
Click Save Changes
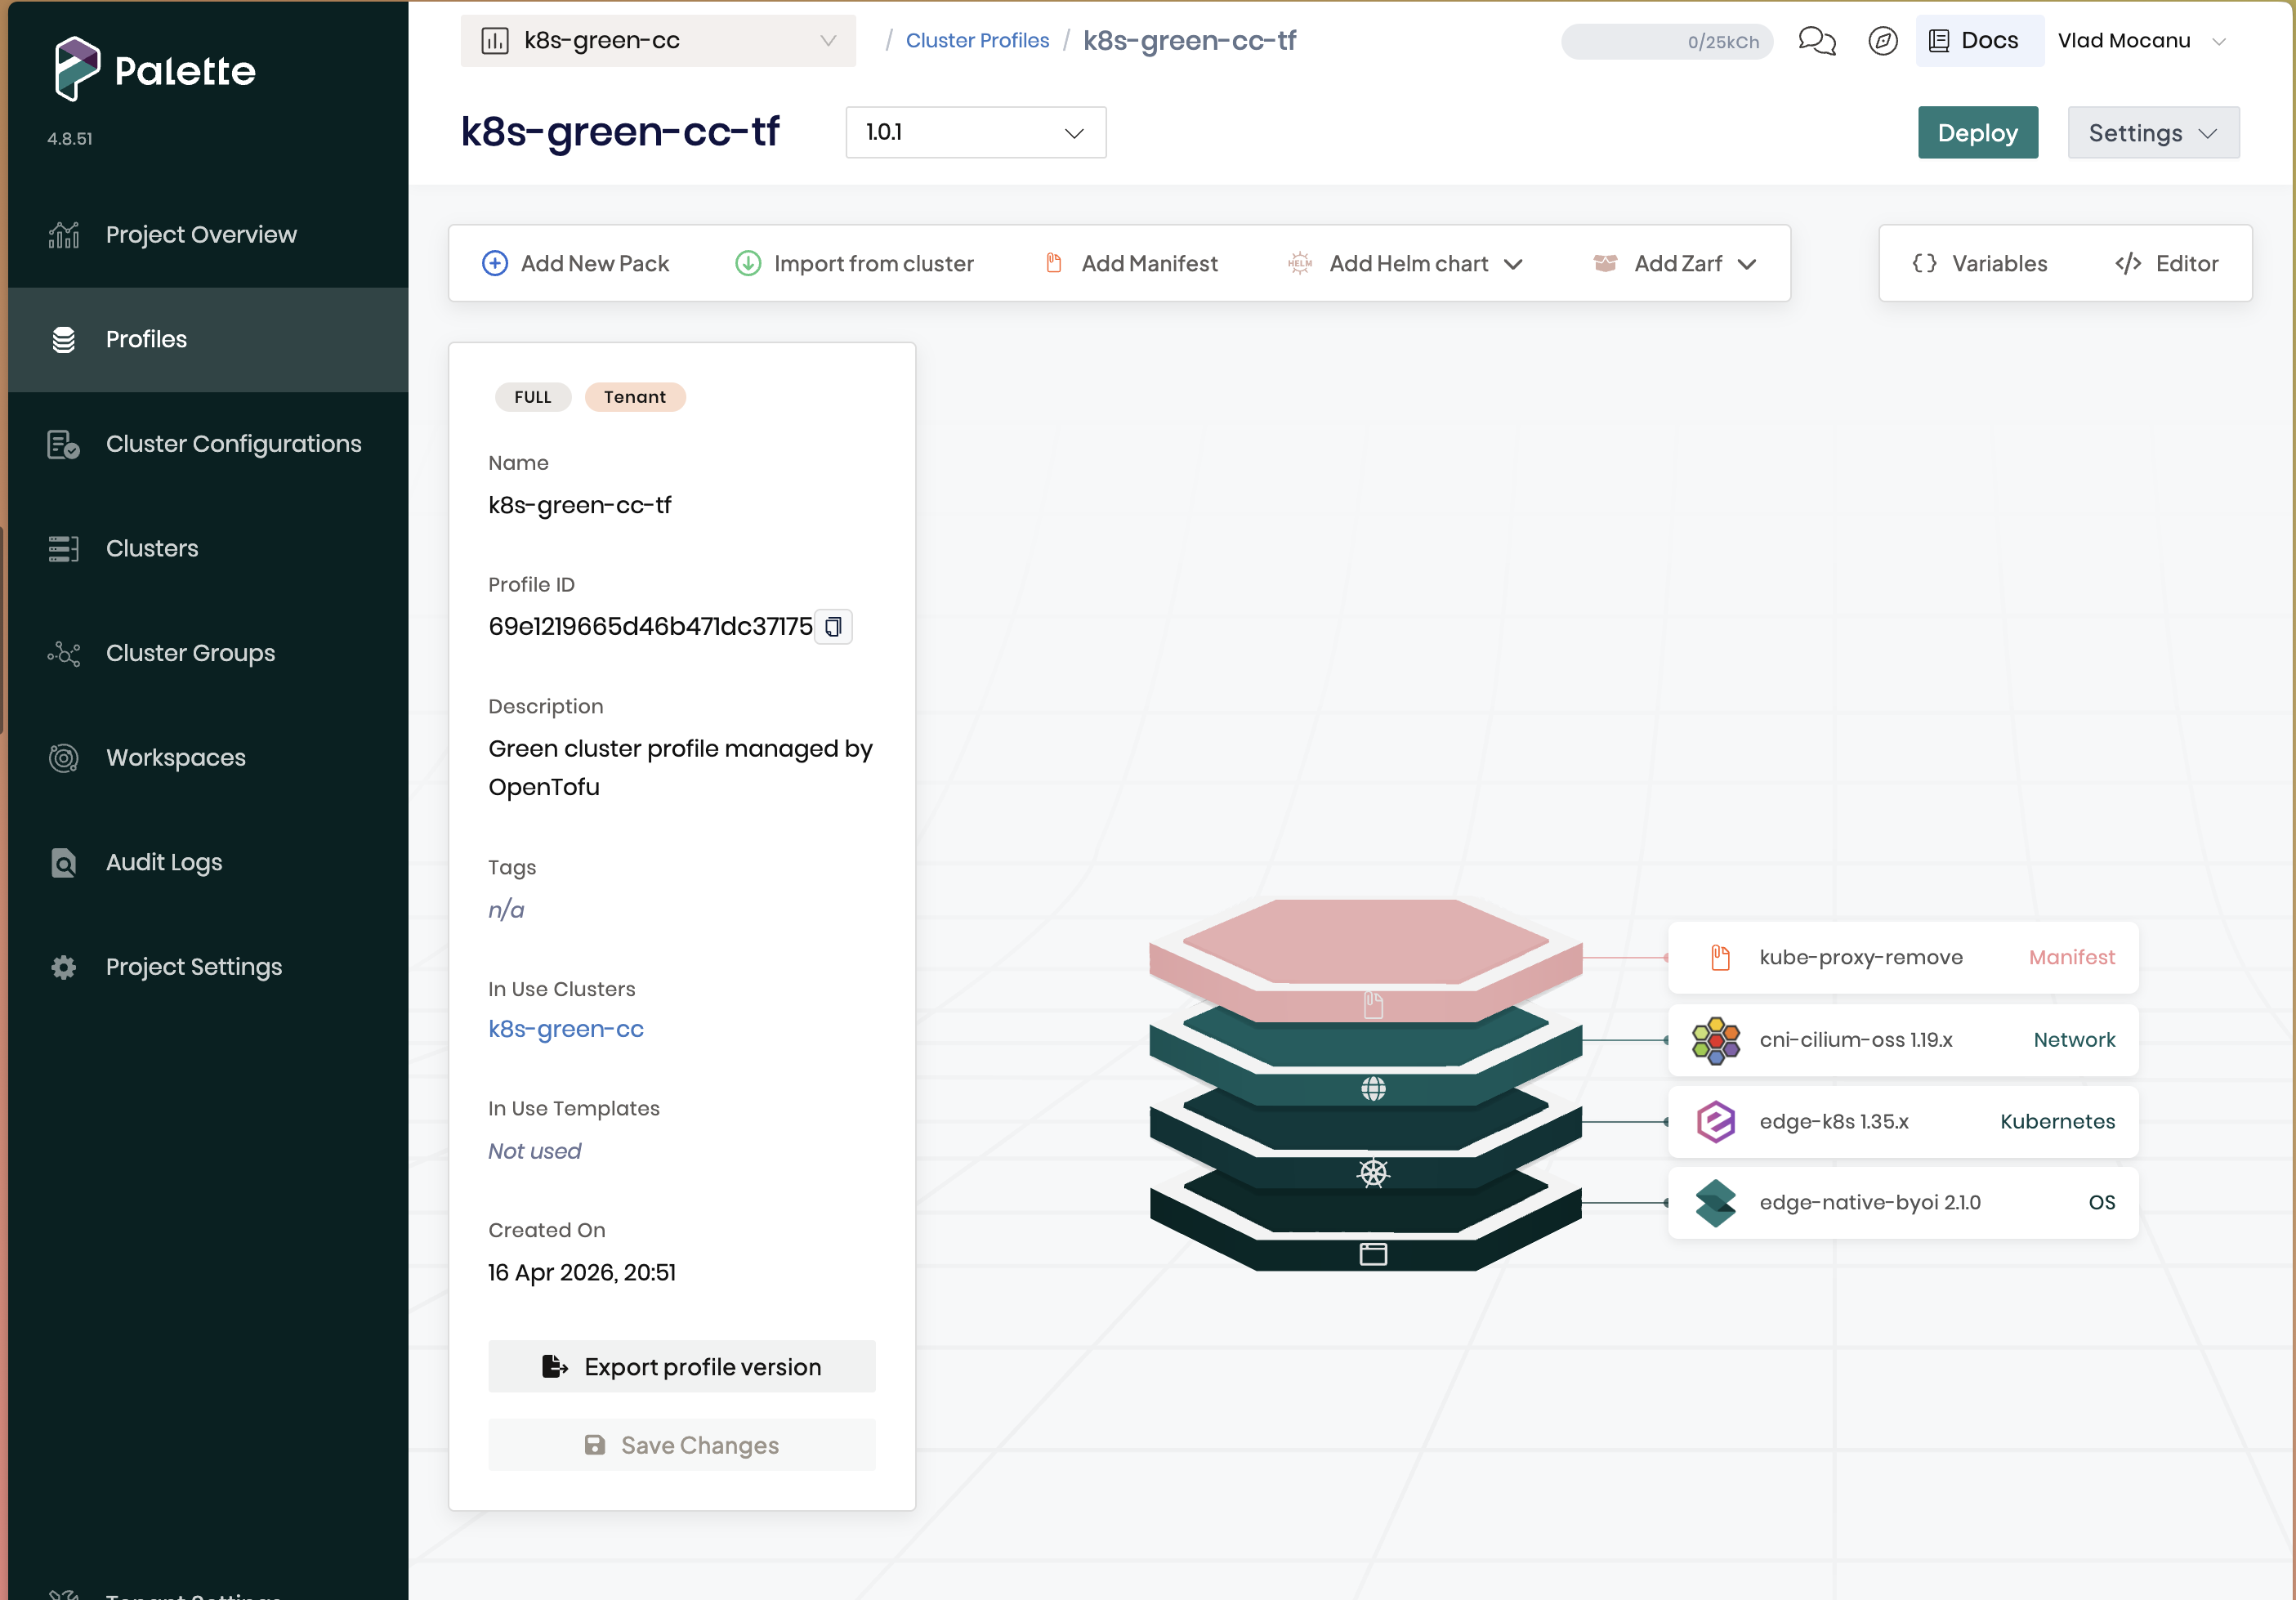pyautogui.click(x=682, y=1445)
